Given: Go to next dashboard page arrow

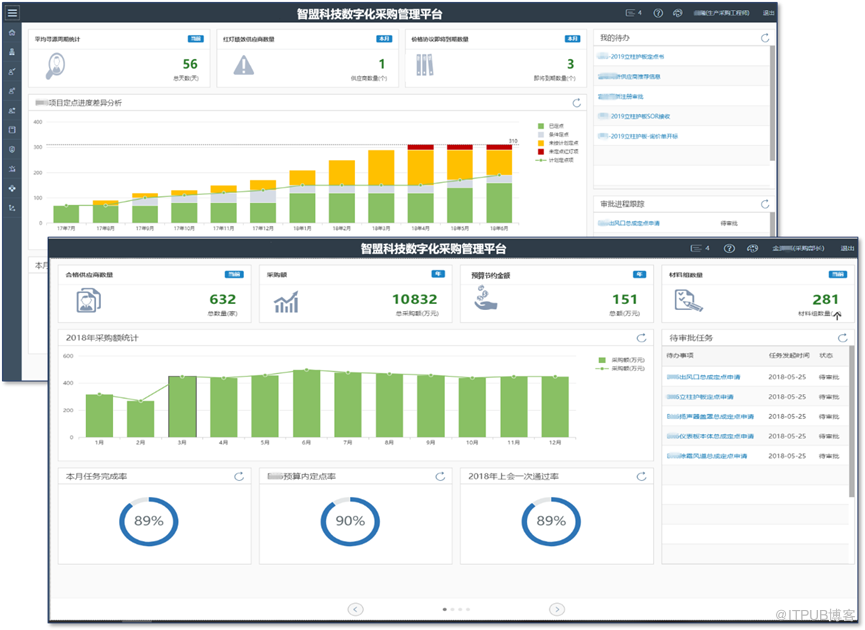Looking at the screenshot, I should click(557, 609).
